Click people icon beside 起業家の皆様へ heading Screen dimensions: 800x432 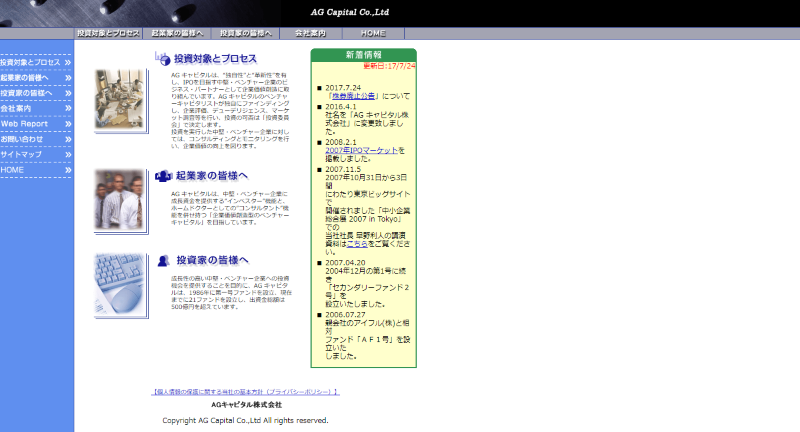[163, 176]
